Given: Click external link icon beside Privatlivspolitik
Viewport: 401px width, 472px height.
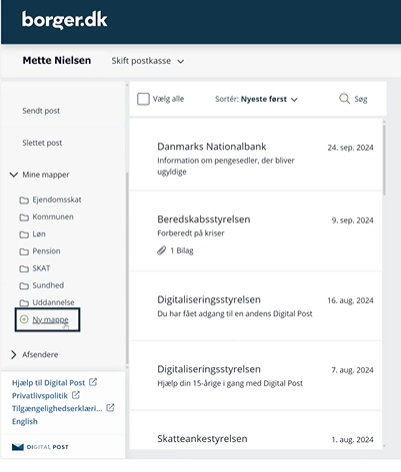Looking at the screenshot, I should click(x=76, y=395).
